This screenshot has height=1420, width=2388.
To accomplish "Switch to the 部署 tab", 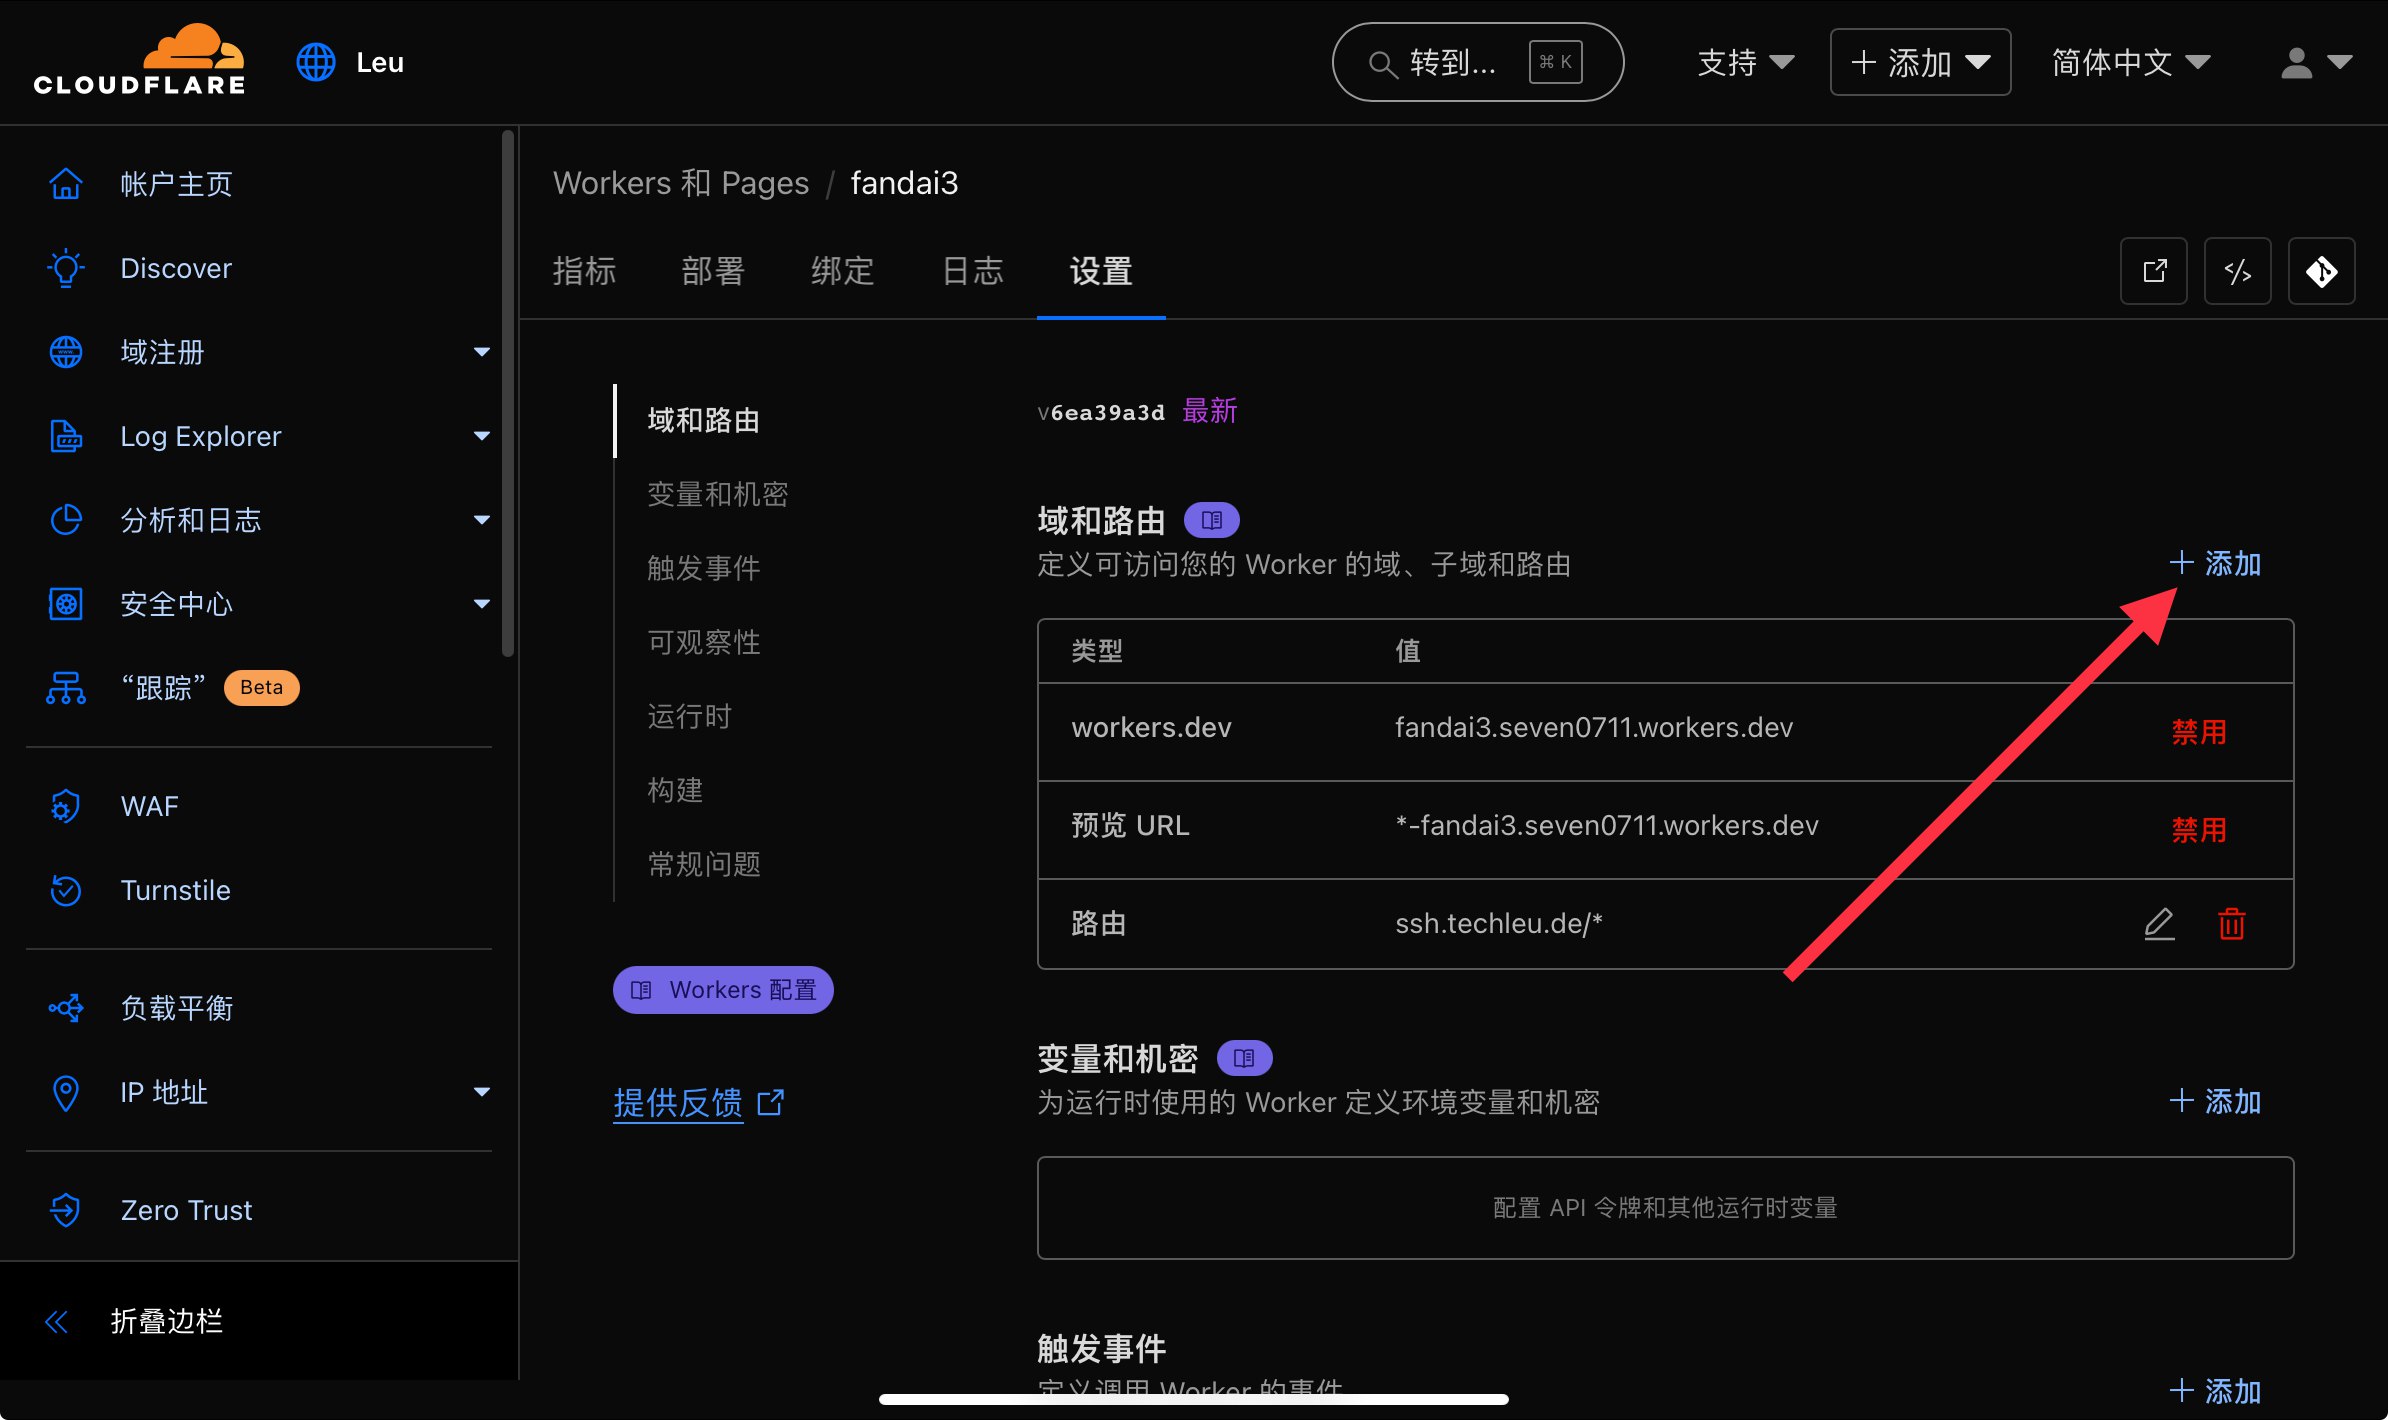I will tap(713, 271).
